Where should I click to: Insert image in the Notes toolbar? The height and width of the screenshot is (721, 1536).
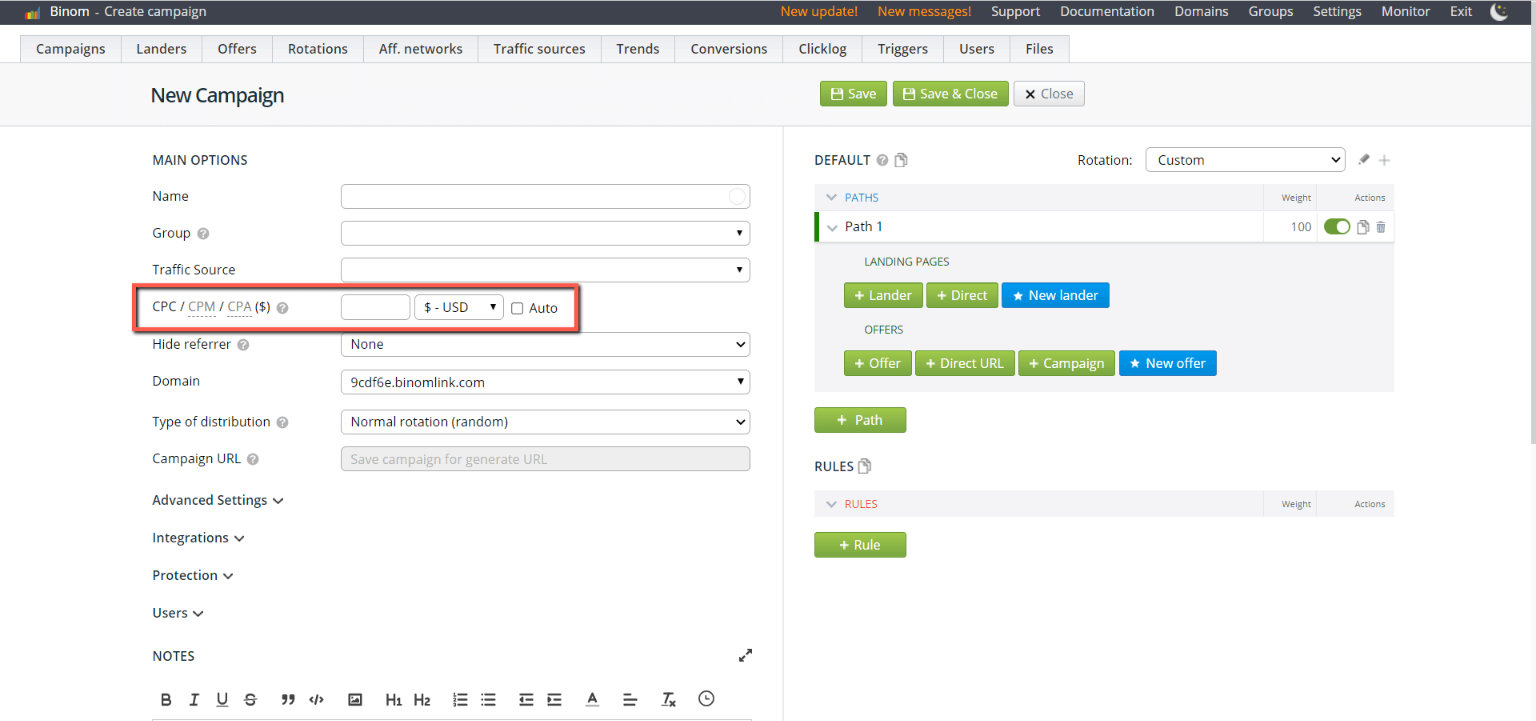click(x=354, y=699)
